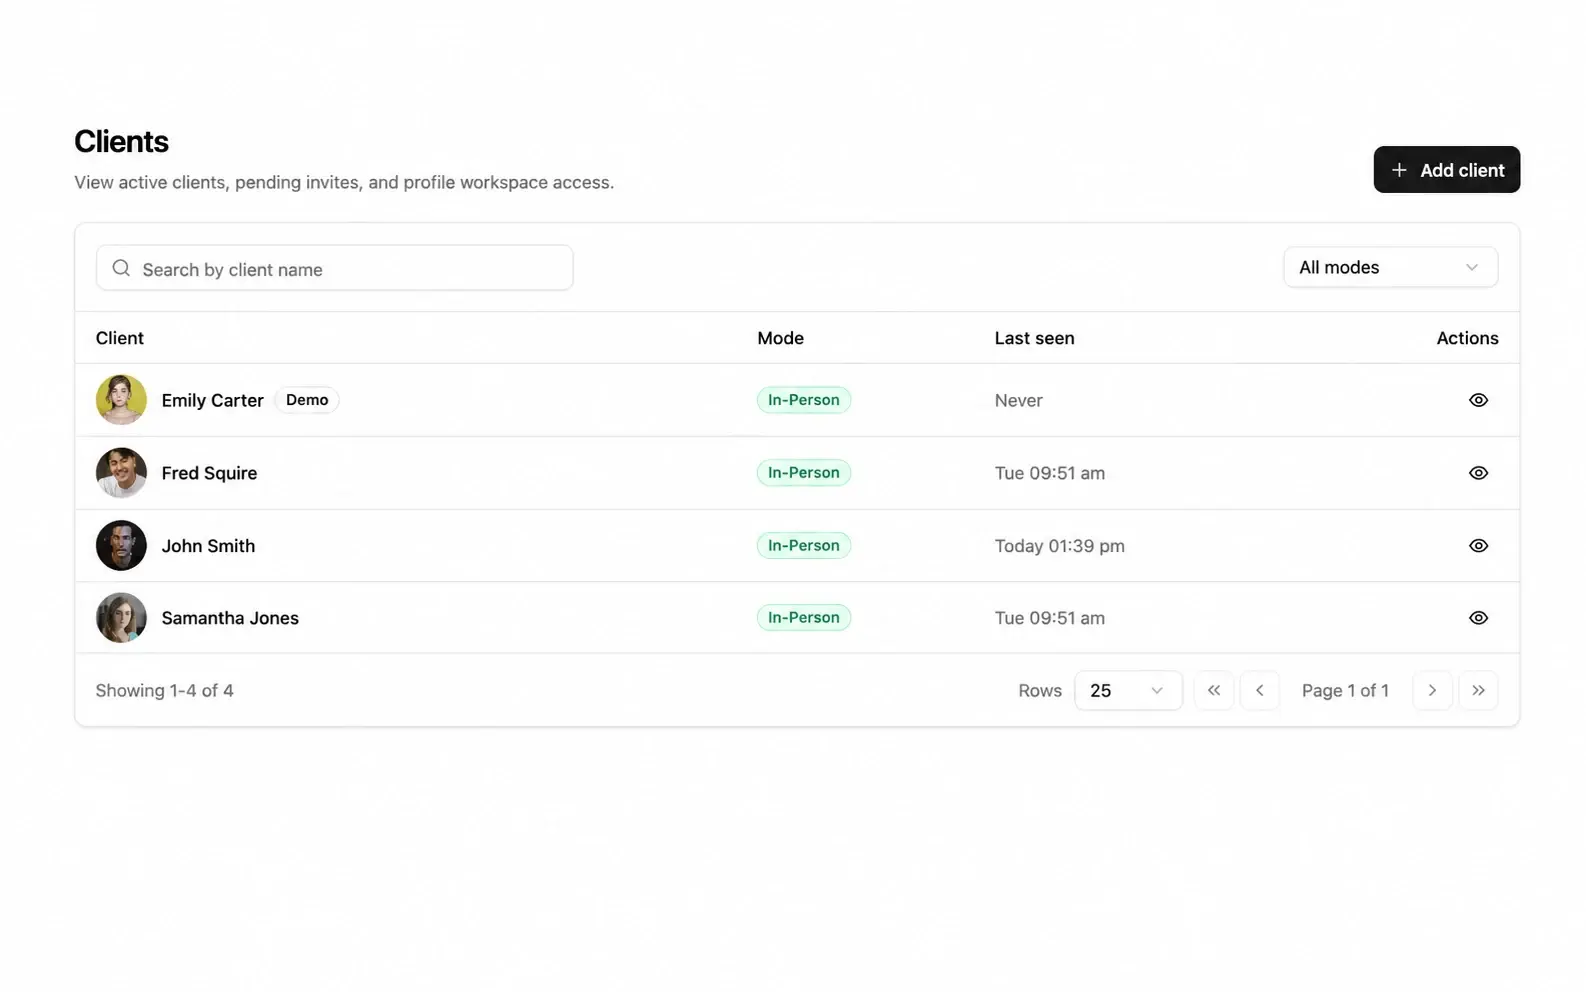Open the All modes filter dropdown

tap(1390, 267)
